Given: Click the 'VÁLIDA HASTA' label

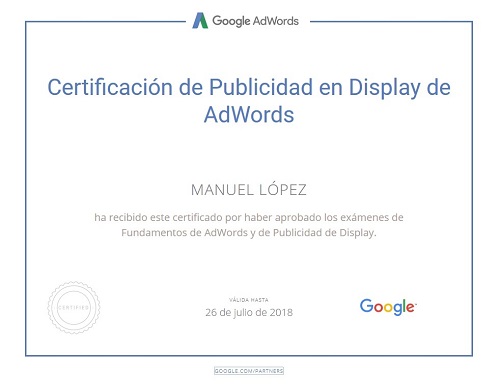Looking at the screenshot, I should (249, 300).
